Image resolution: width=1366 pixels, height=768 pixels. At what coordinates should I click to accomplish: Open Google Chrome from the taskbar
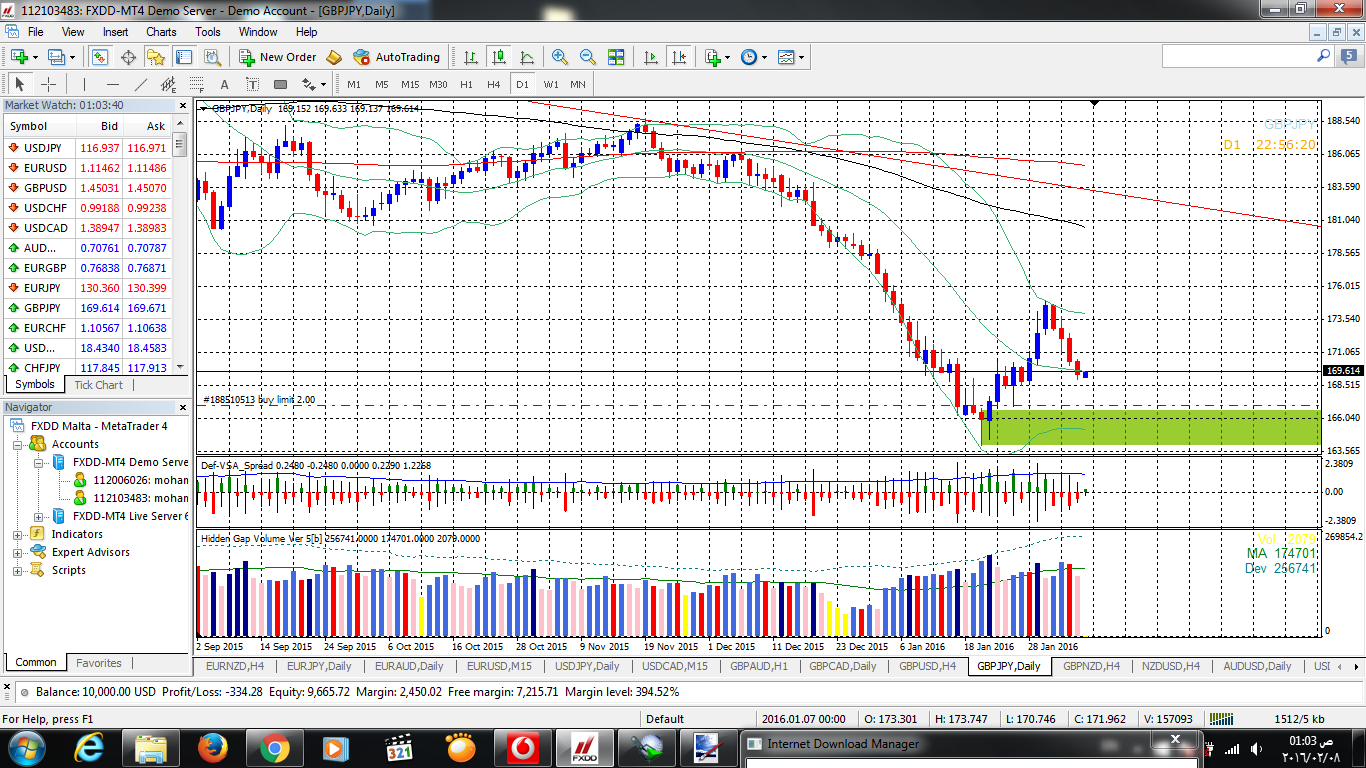click(274, 748)
